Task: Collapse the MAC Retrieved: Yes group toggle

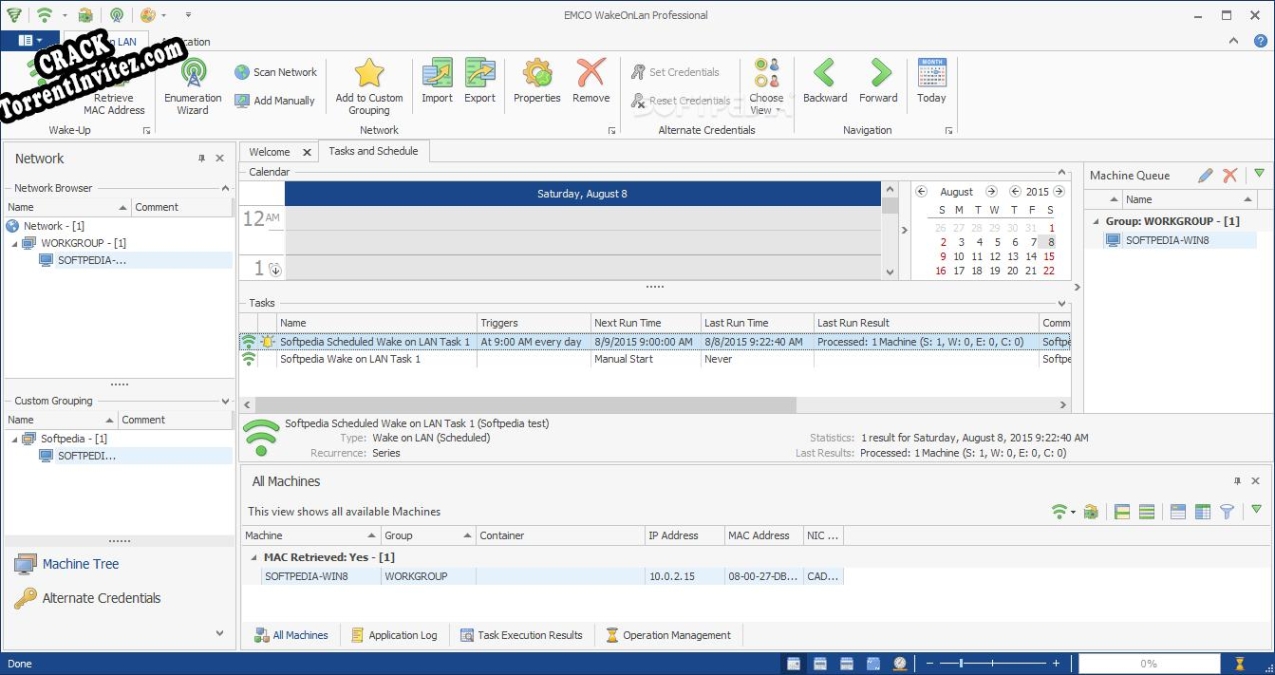Action: click(x=252, y=557)
